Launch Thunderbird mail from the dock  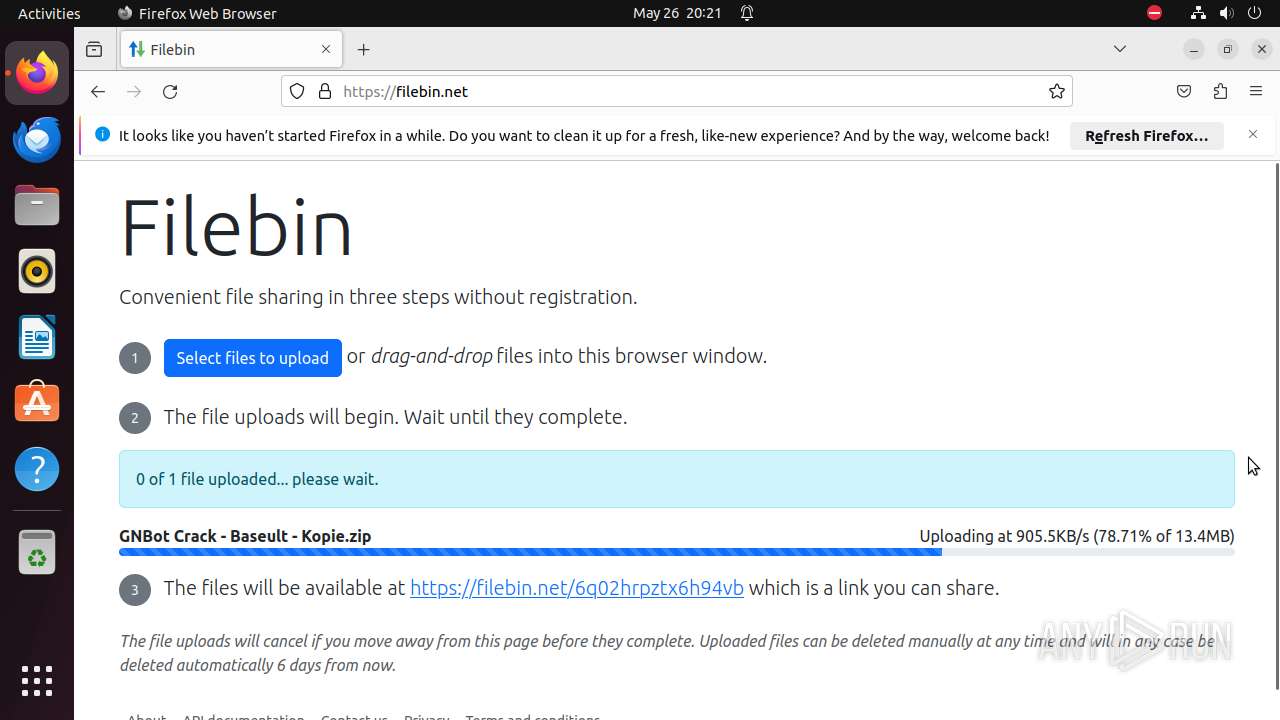[37, 139]
